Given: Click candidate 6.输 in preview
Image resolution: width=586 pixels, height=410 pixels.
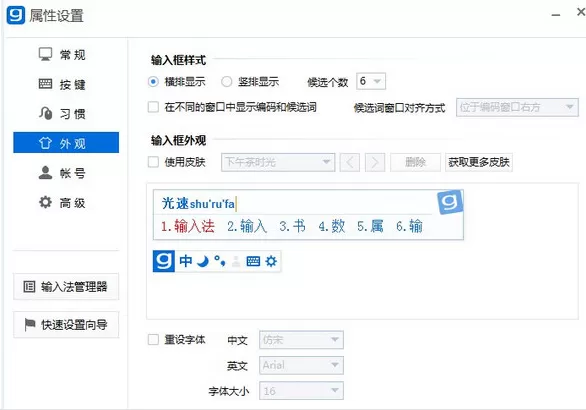Looking at the screenshot, I should point(409,226).
